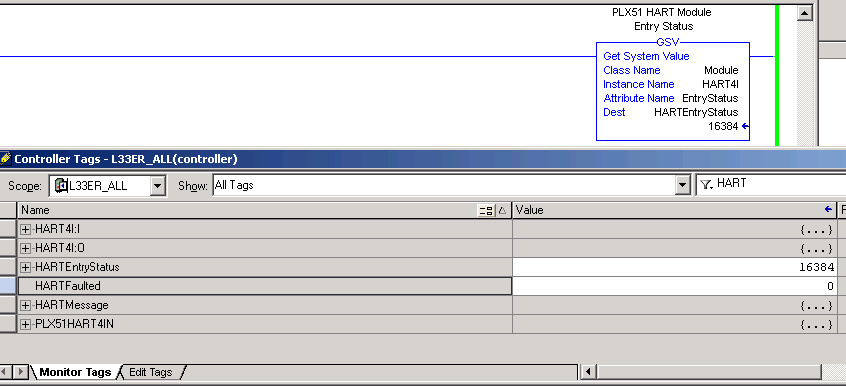
Task: Expand the PLX51HART4IN tag
Action: pos(25,324)
